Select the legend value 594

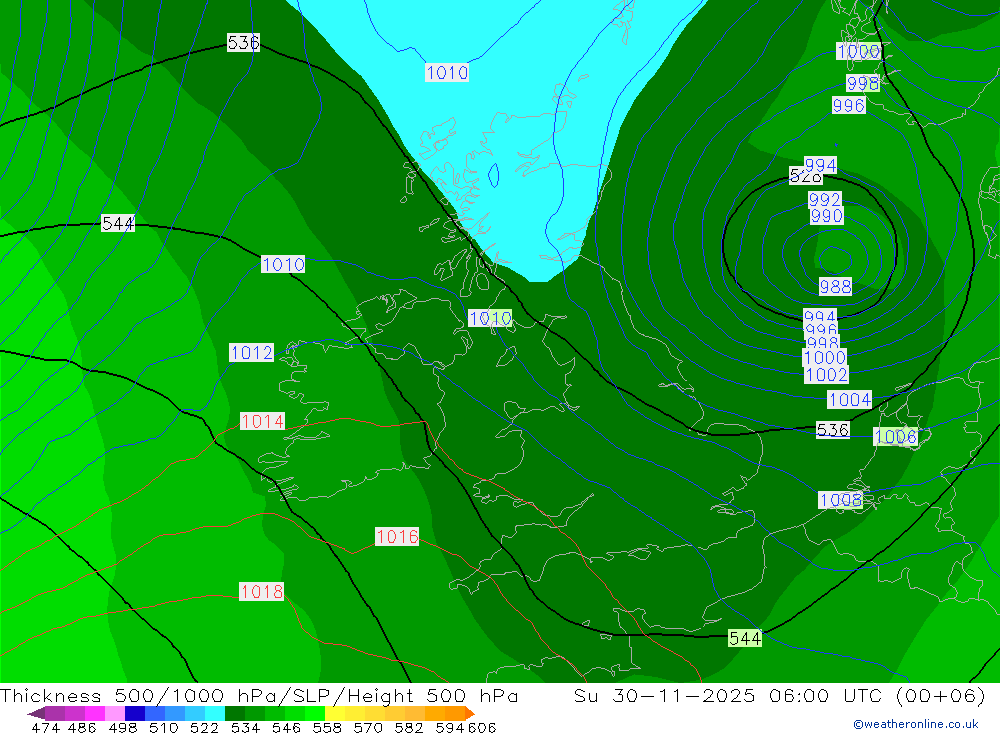[x=450, y=727]
